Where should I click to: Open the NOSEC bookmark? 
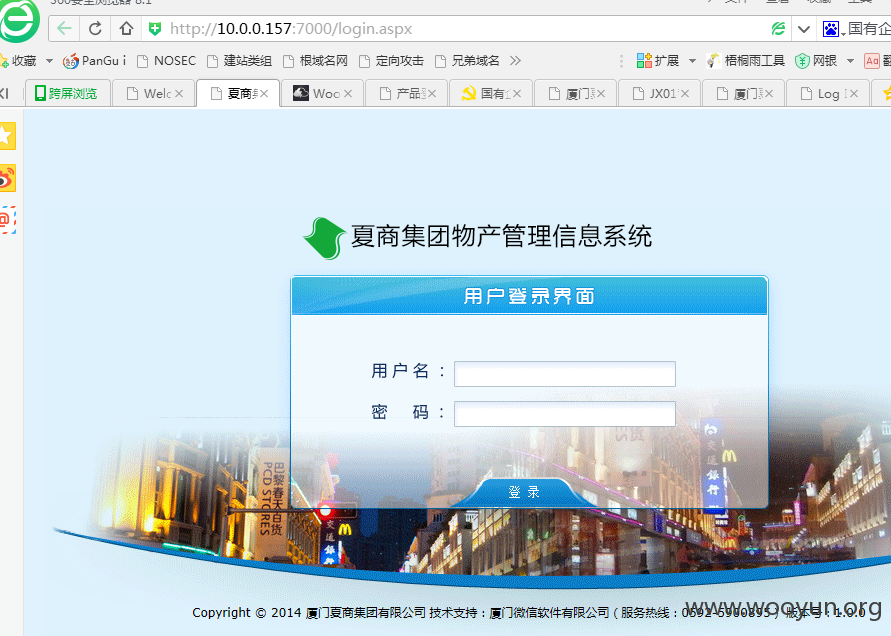(167, 61)
